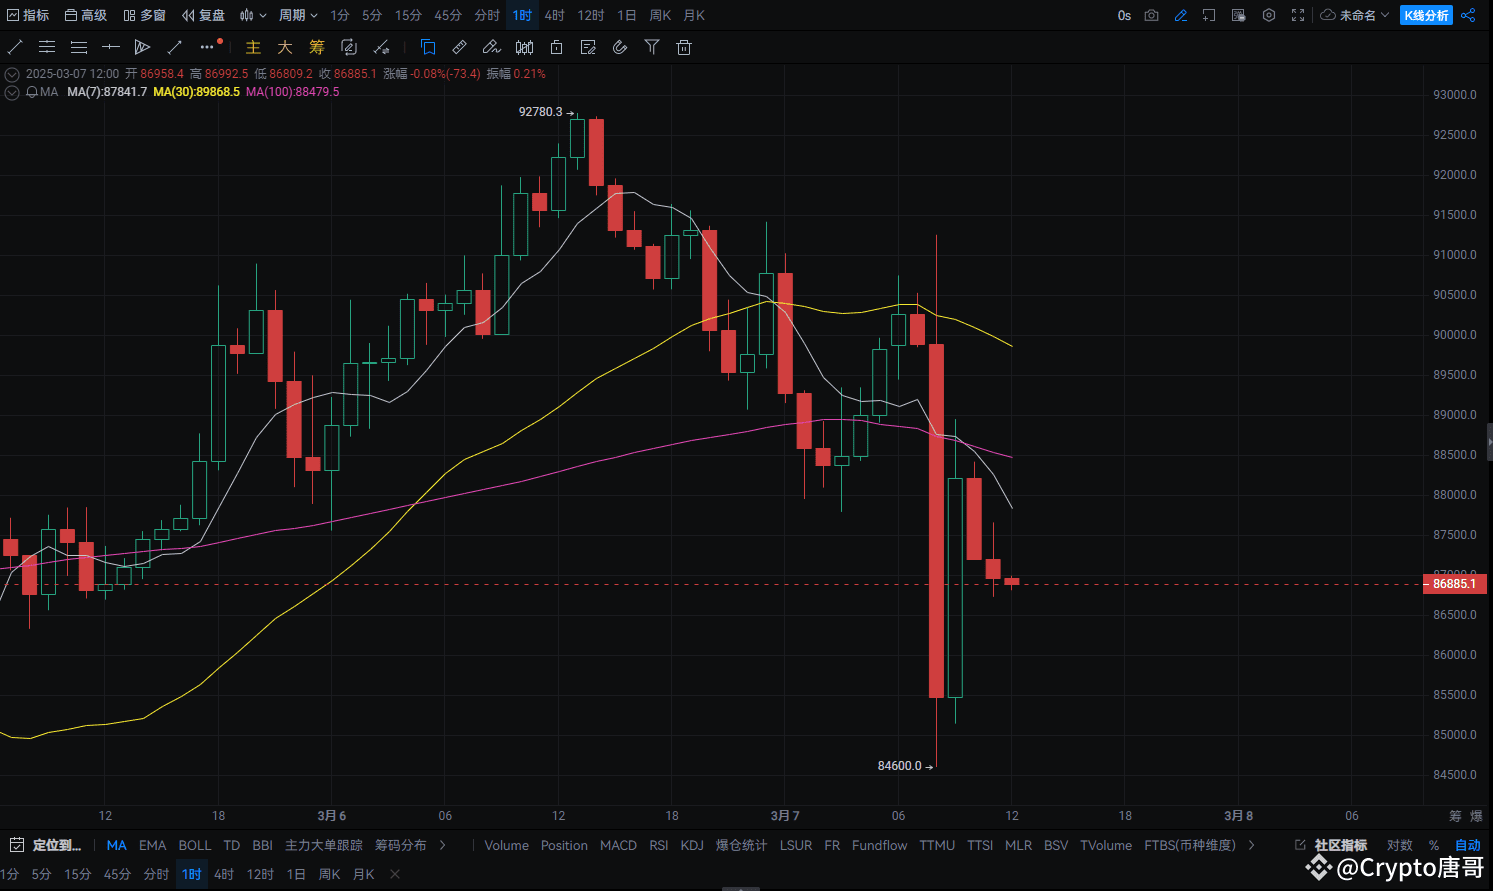Click the magnet snap icon

[x=620, y=47]
